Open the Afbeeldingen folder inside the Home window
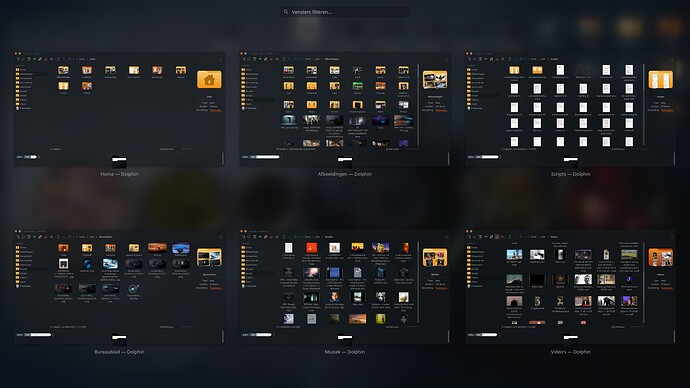Image resolution: width=690 pixels, height=388 pixels. [63, 70]
